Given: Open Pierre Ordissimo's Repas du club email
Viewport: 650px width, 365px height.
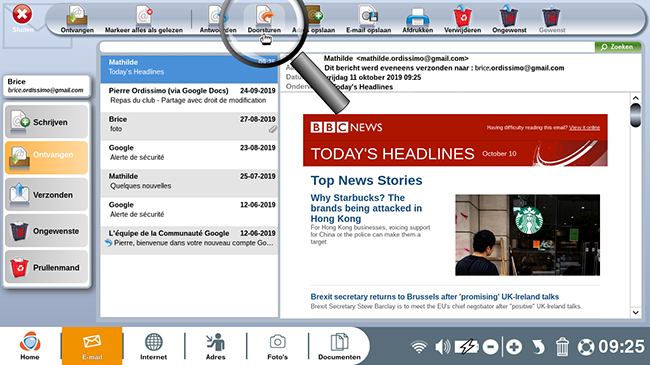Looking at the screenshot, I should 189,97.
